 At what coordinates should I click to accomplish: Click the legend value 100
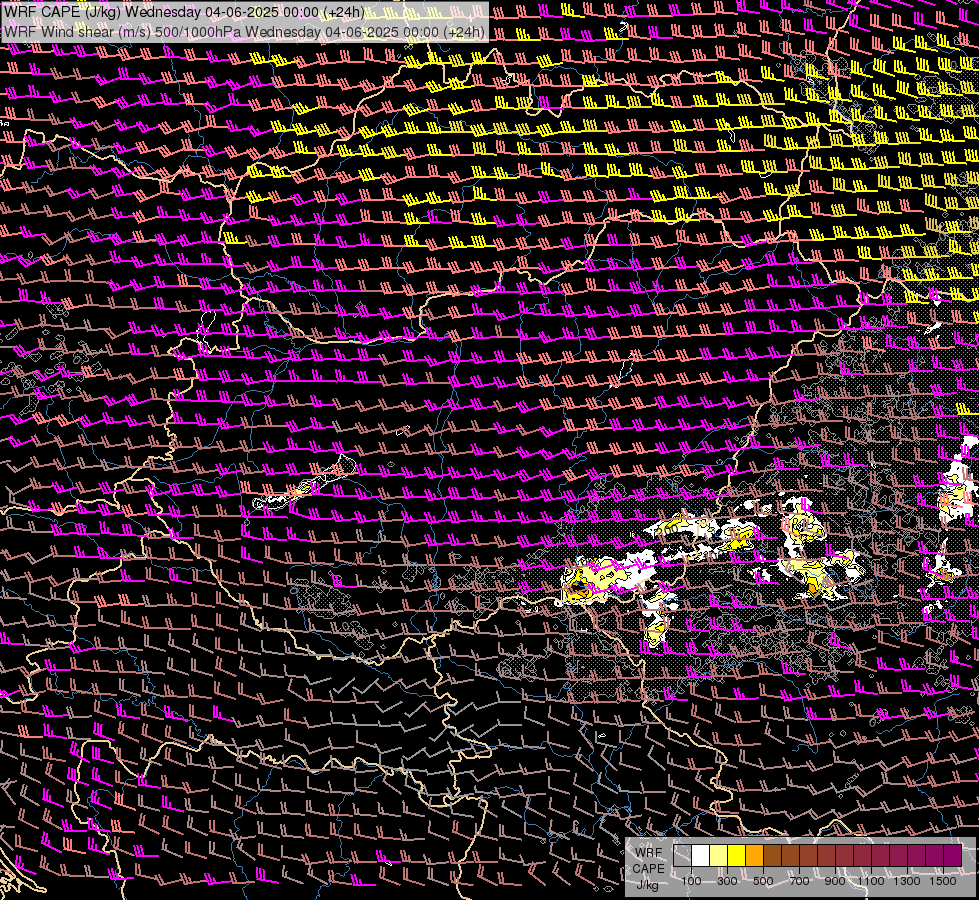[691, 881]
